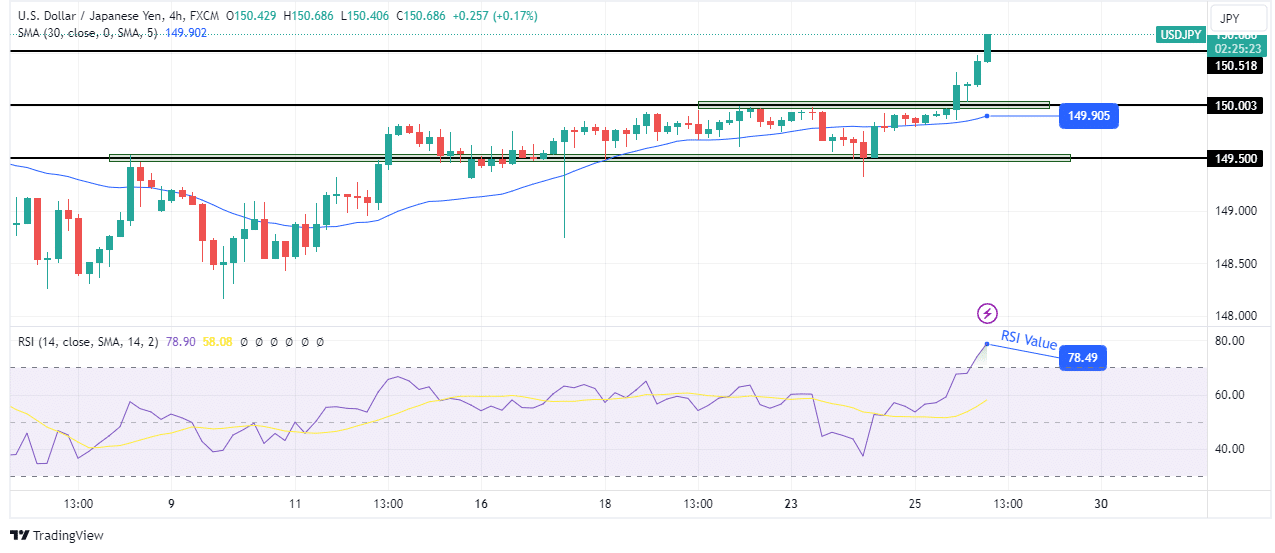
Task: Select the 149.500 price level label
Action: coord(1236,158)
